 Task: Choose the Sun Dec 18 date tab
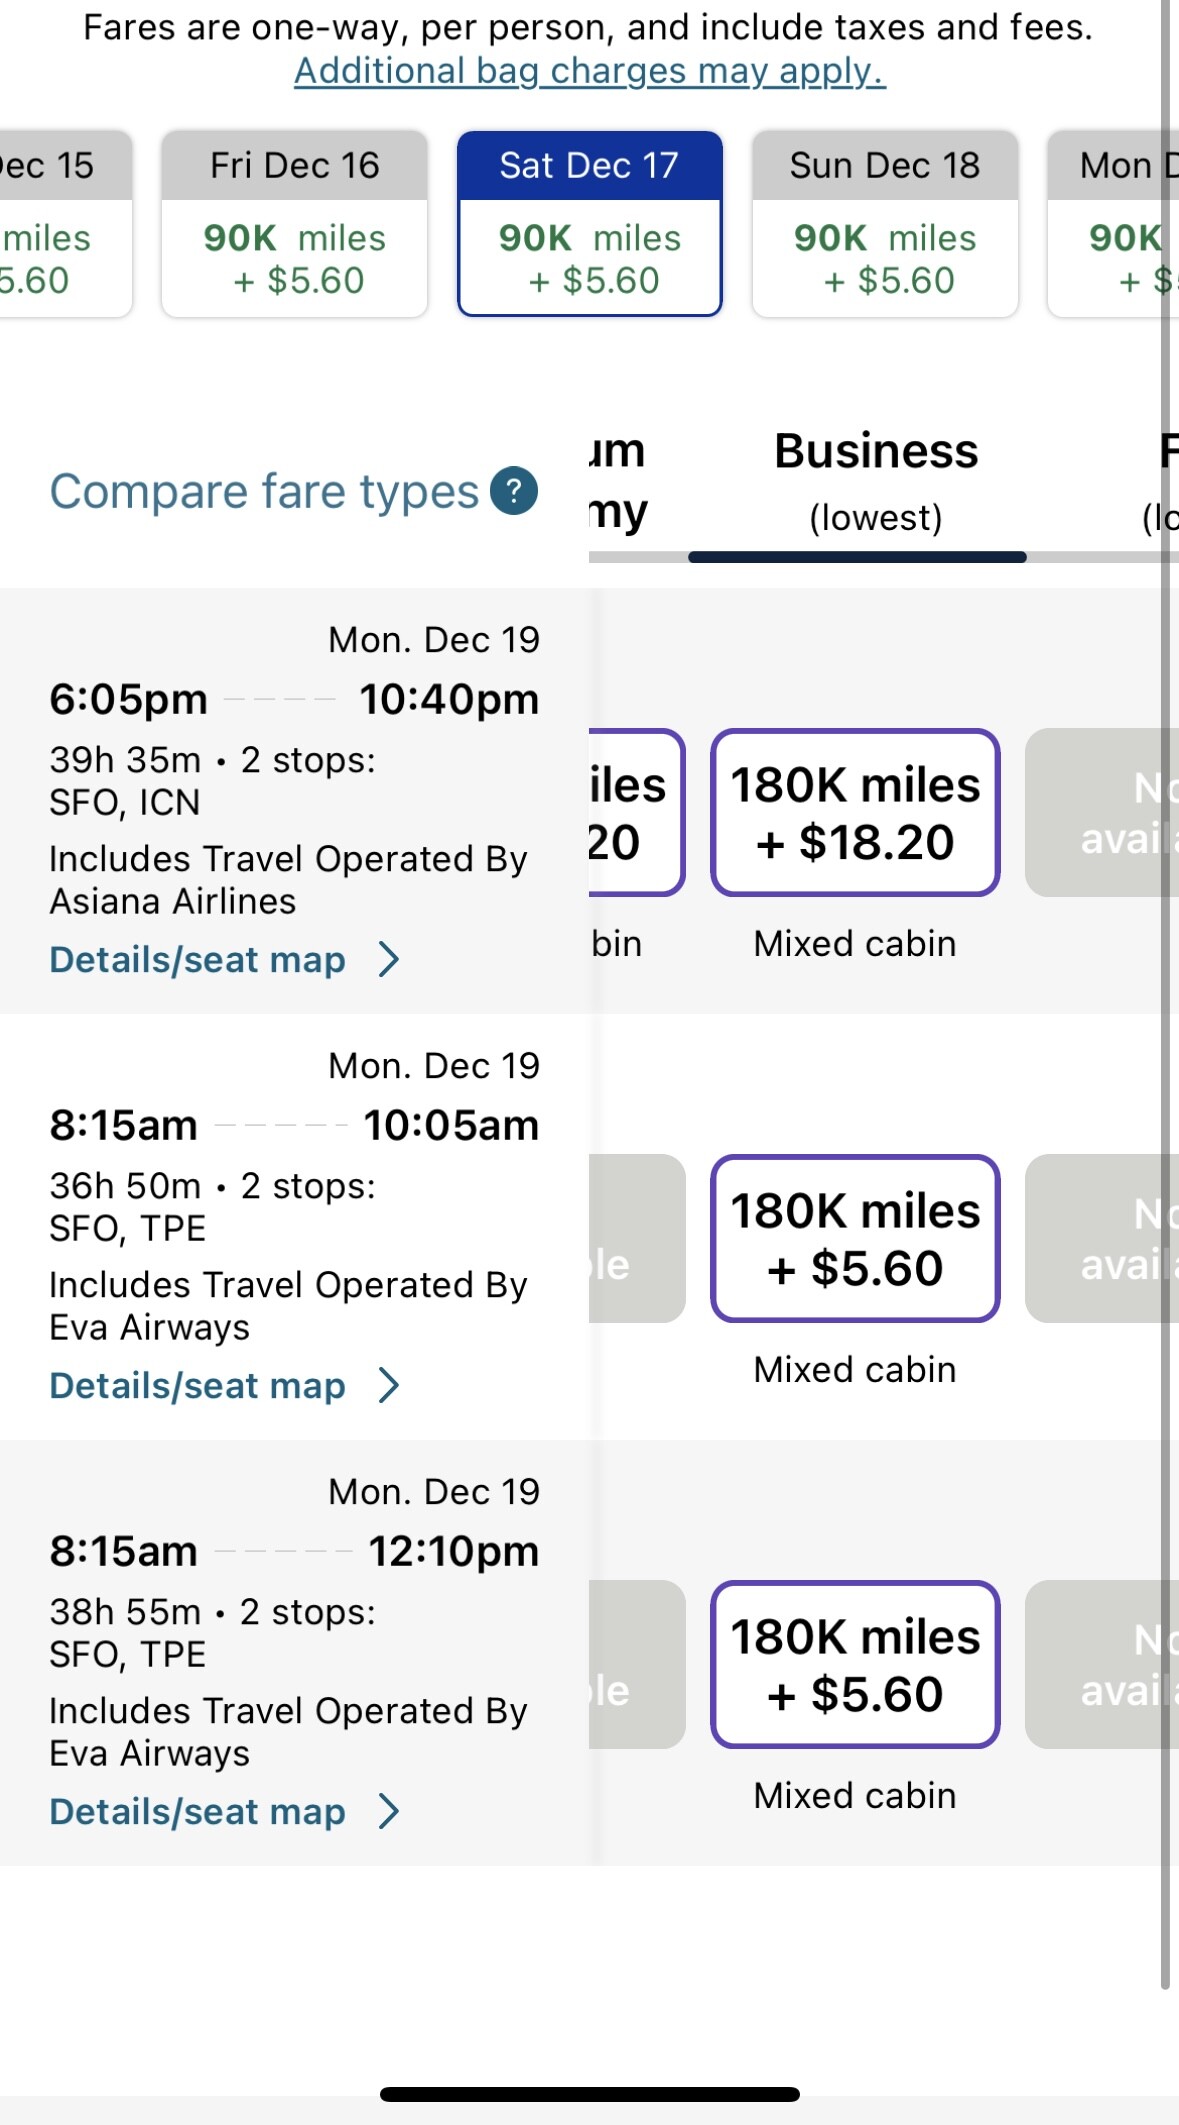pyautogui.click(x=885, y=223)
